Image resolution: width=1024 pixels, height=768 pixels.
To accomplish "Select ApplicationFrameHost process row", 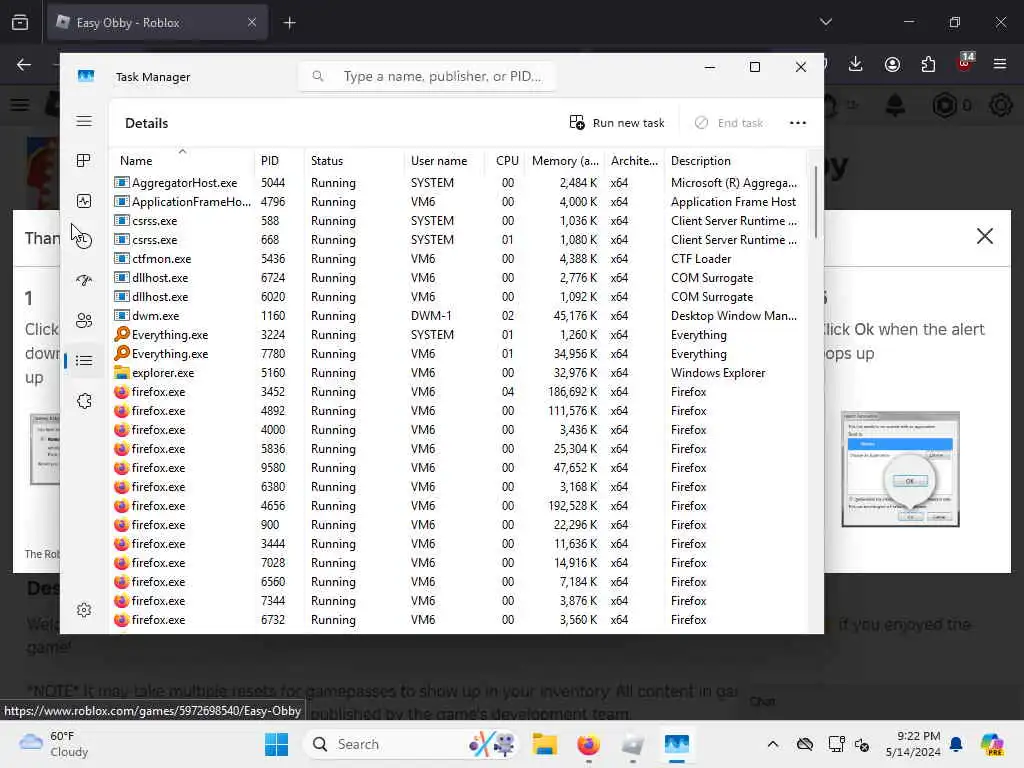I will coord(460,202).
